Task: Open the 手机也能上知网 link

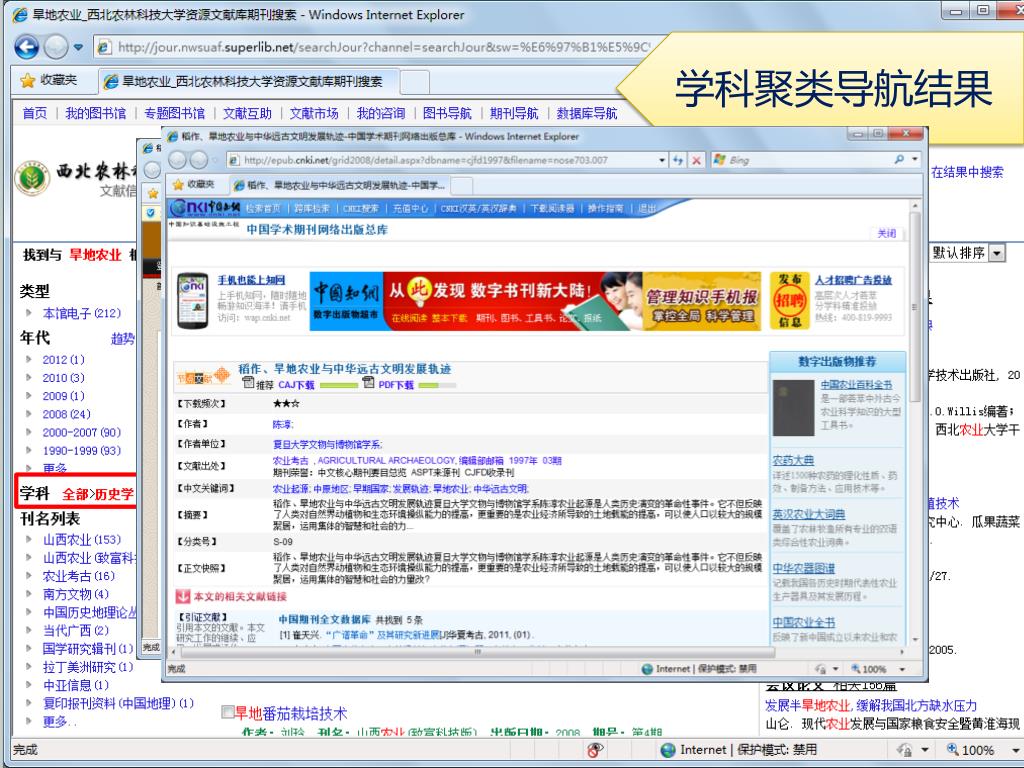Action: [x=251, y=280]
